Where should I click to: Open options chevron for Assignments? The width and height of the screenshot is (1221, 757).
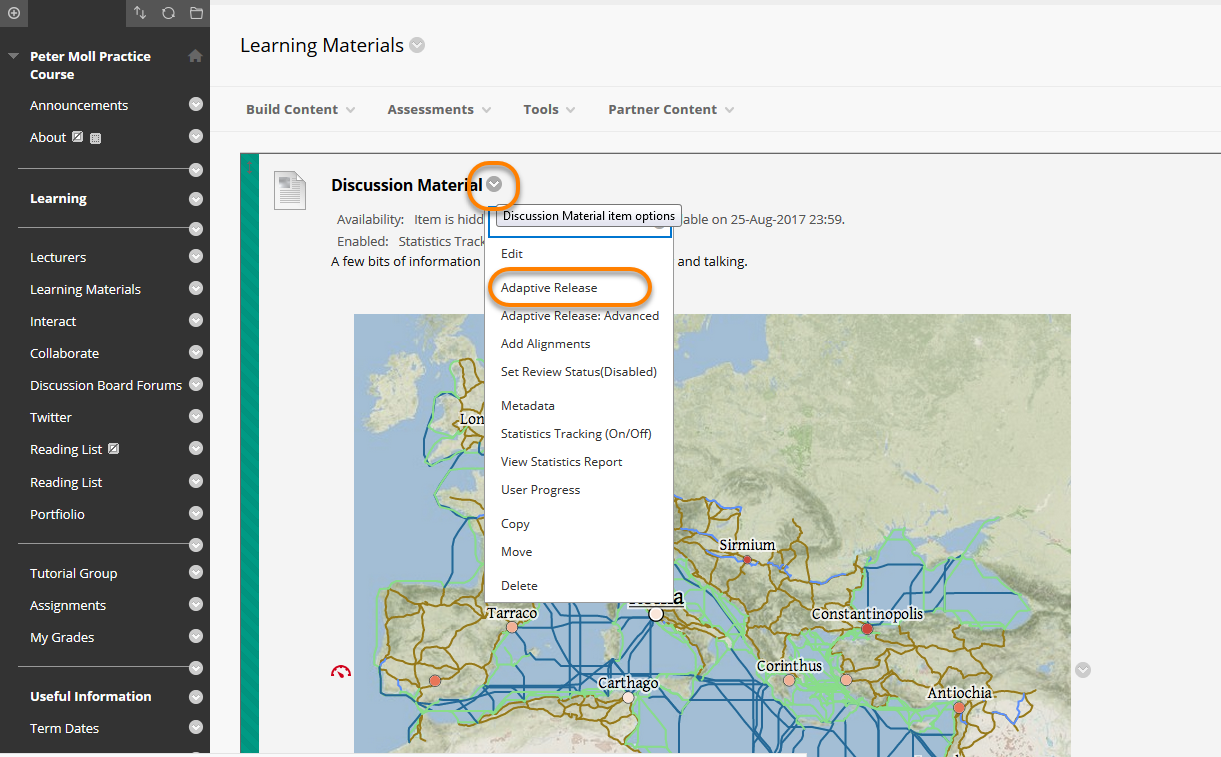click(196, 604)
